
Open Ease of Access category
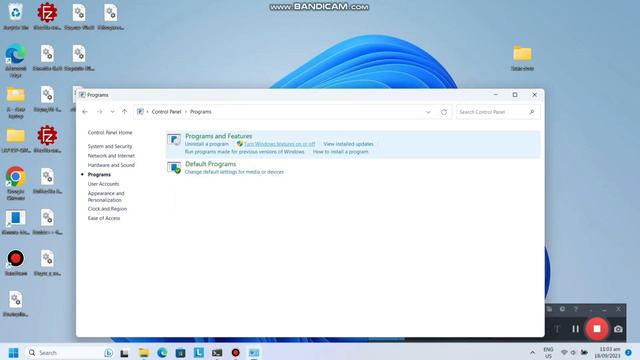point(104,218)
